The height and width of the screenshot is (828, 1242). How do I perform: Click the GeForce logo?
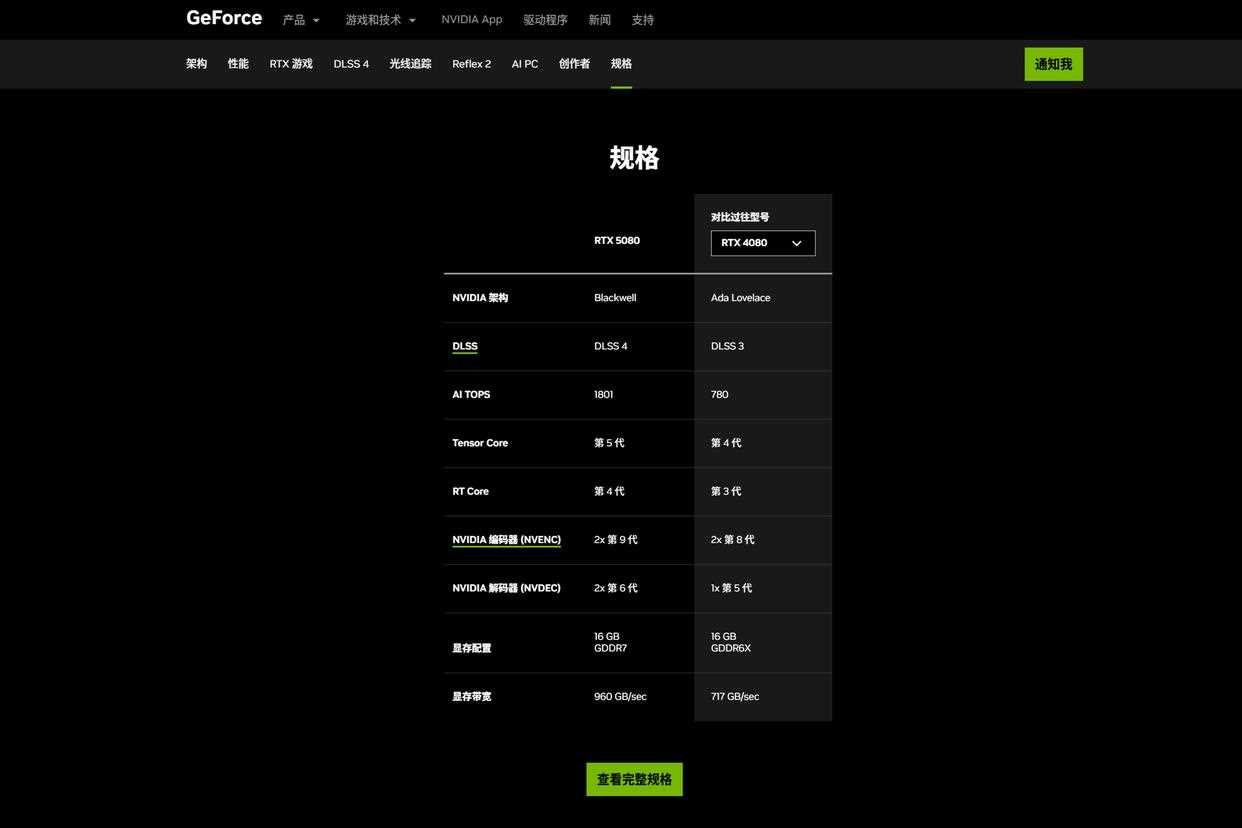(x=224, y=18)
